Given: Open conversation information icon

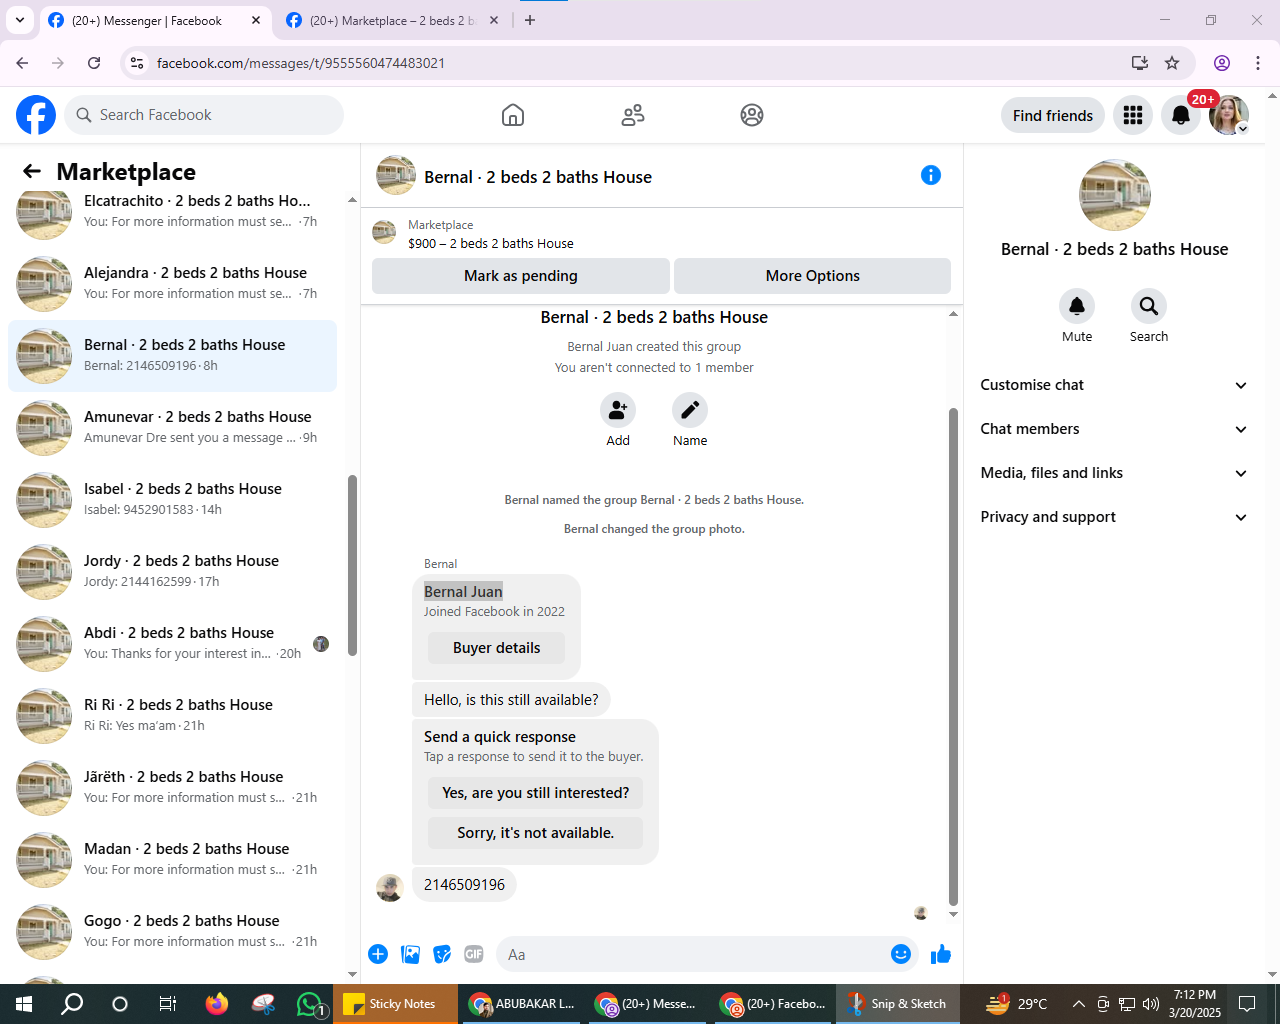Looking at the screenshot, I should pos(931,175).
